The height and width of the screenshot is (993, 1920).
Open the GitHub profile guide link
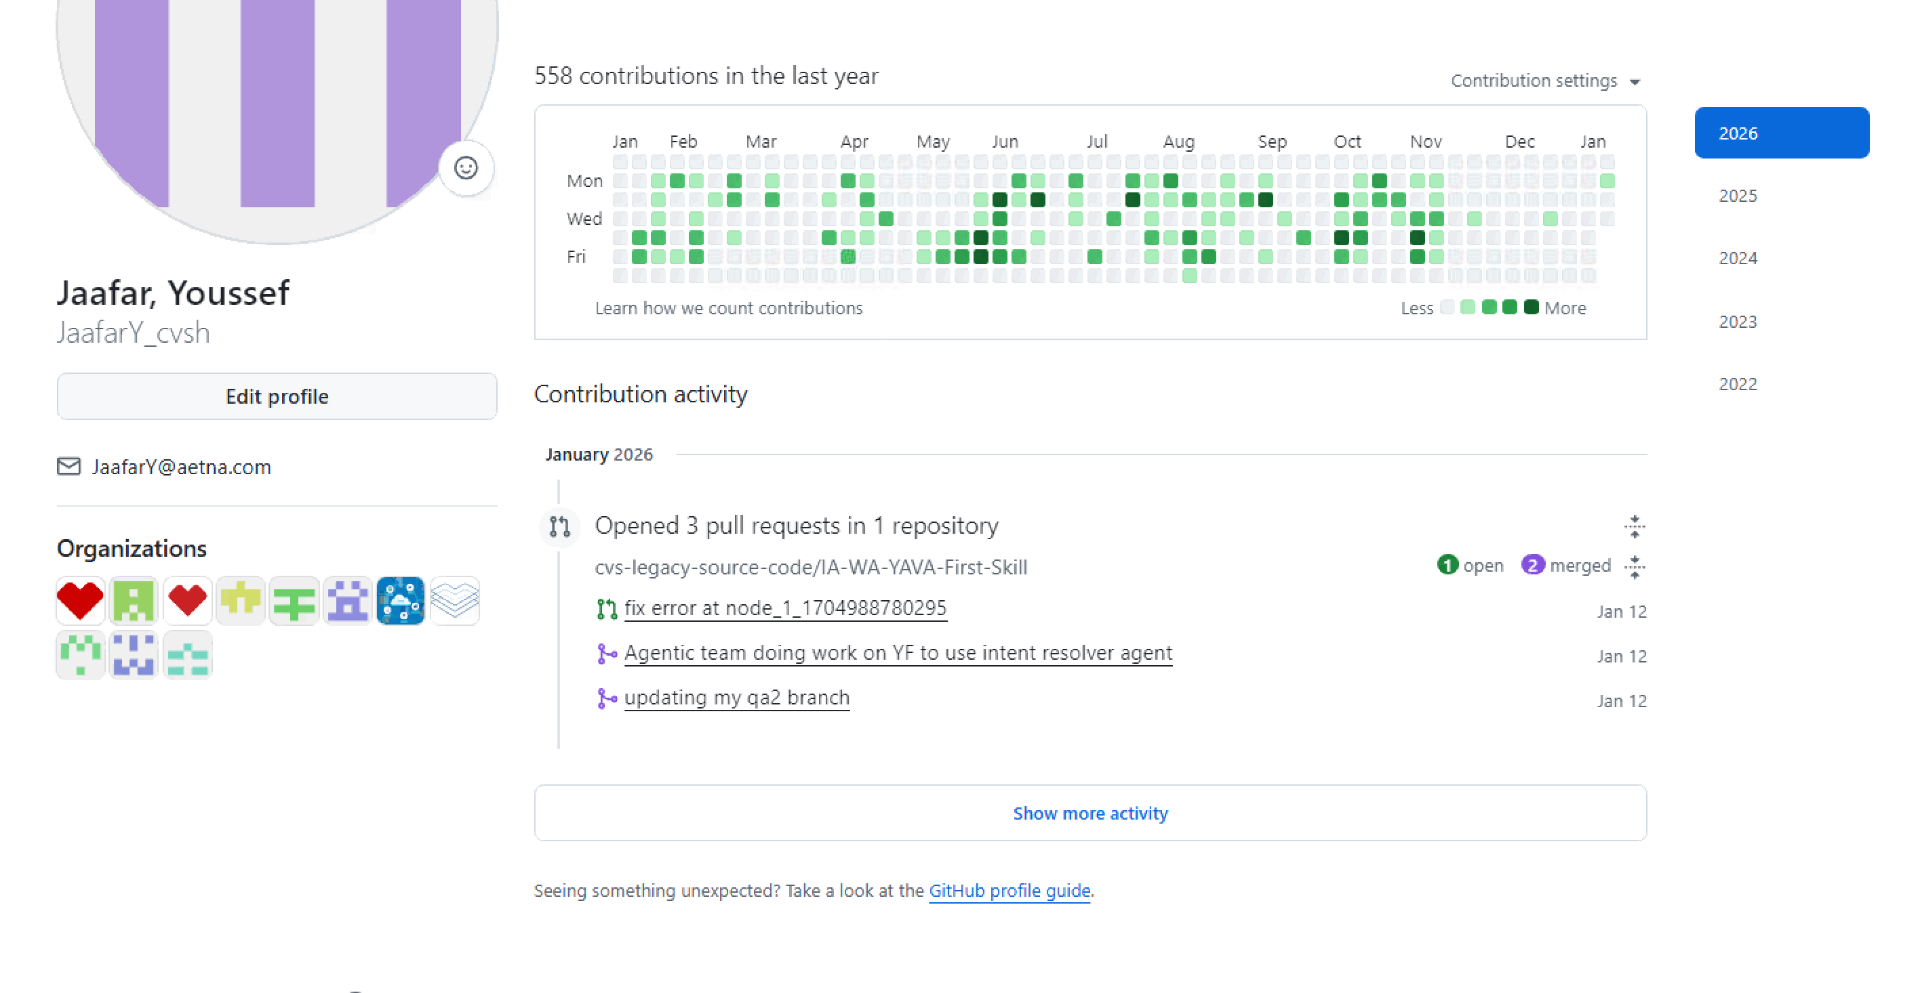click(1009, 890)
